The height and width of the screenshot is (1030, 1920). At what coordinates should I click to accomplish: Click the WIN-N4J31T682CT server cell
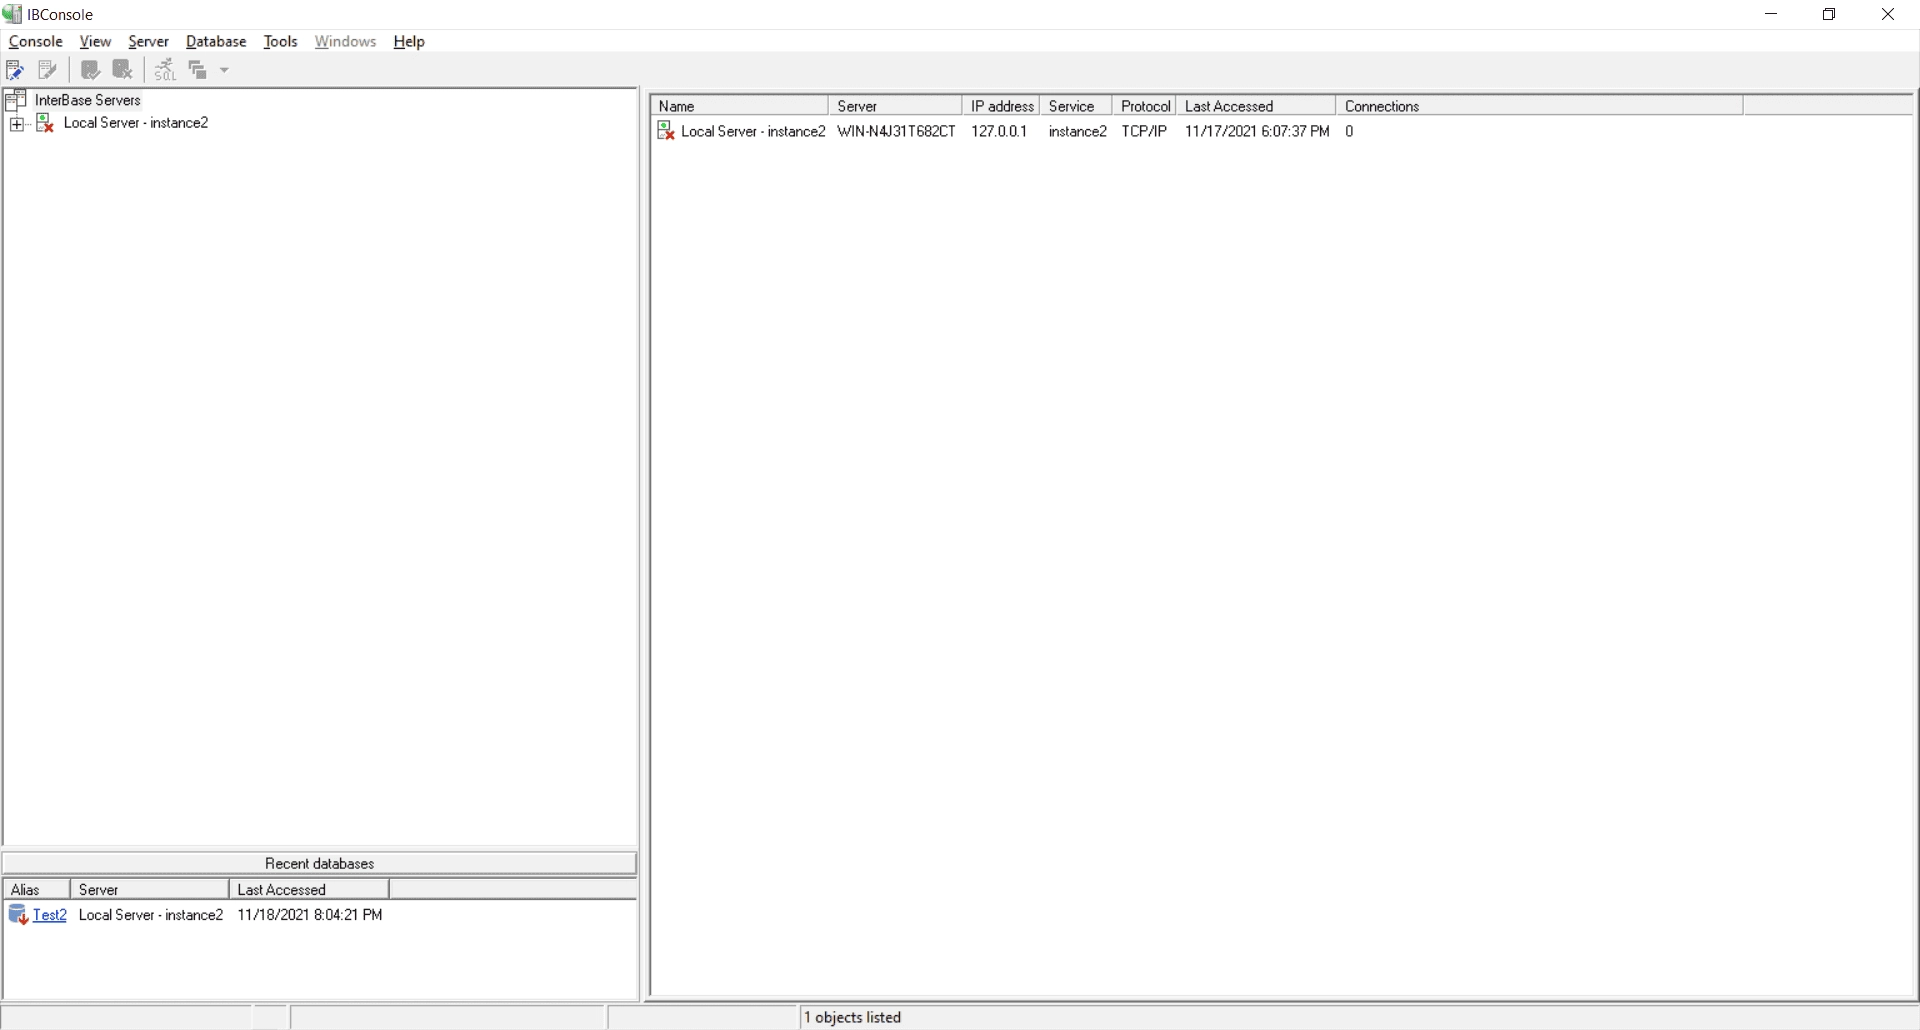(896, 131)
